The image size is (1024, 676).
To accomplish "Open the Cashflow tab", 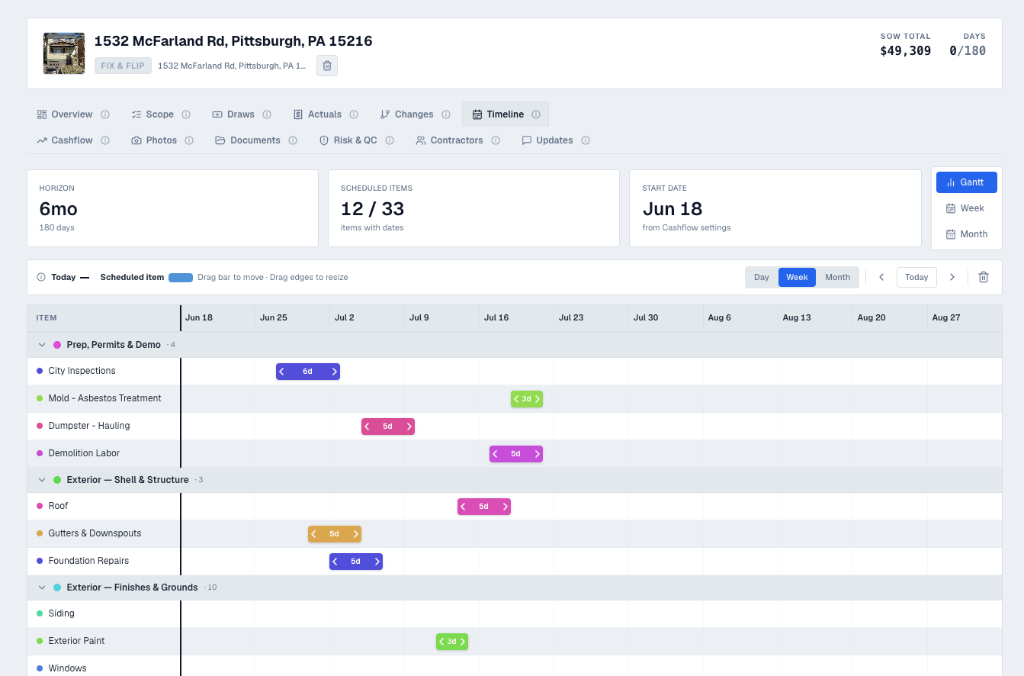I will click(65, 140).
